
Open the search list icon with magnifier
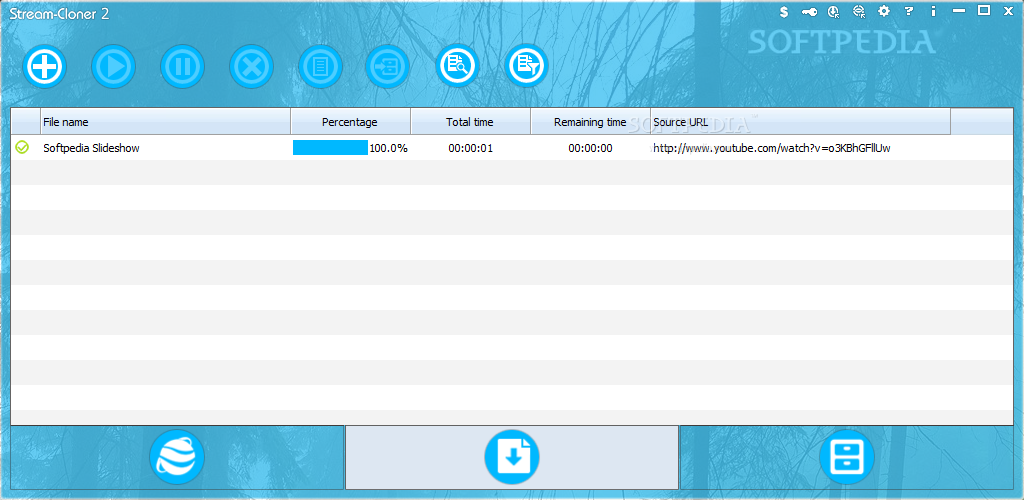click(458, 66)
